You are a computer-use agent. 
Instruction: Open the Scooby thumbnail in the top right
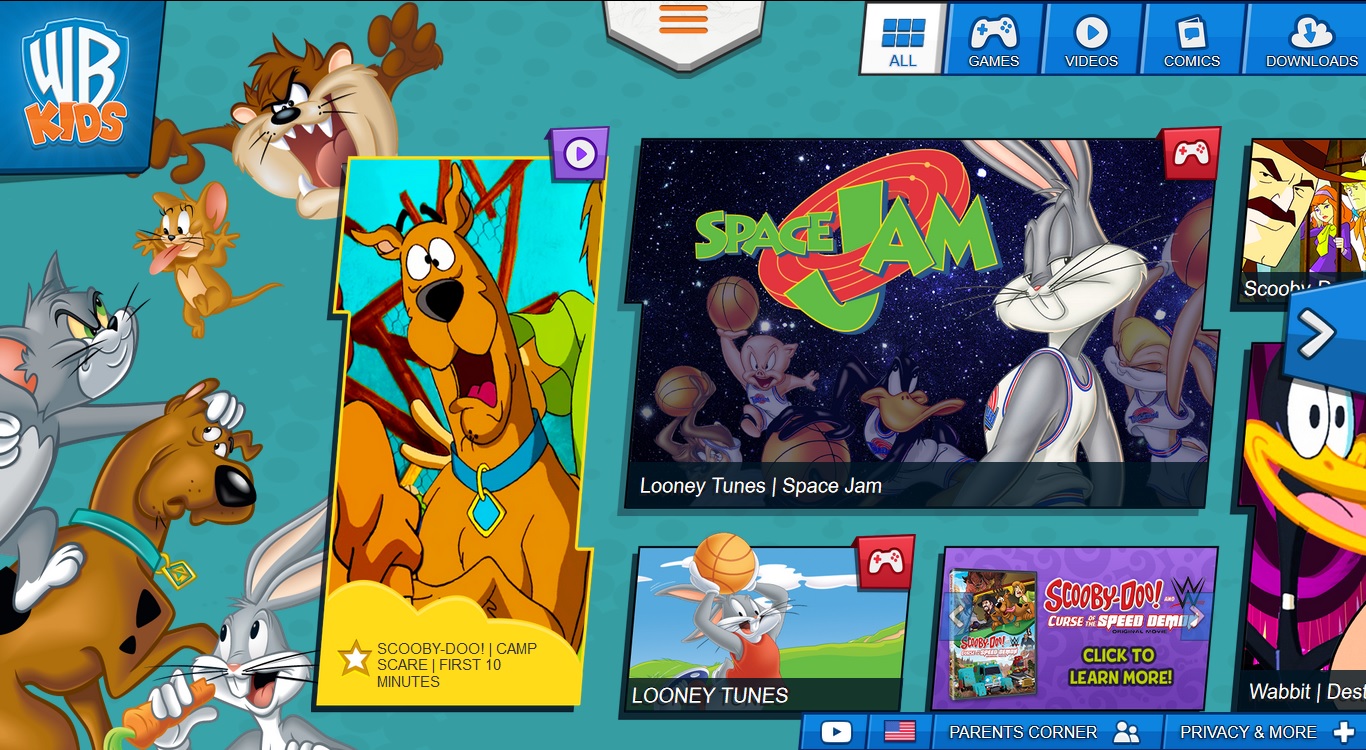tap(1304, 221)
